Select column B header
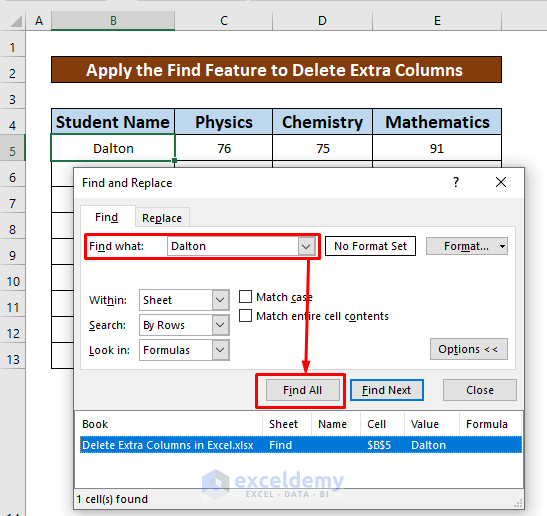547x516 pixels. (x=113, y=21)
